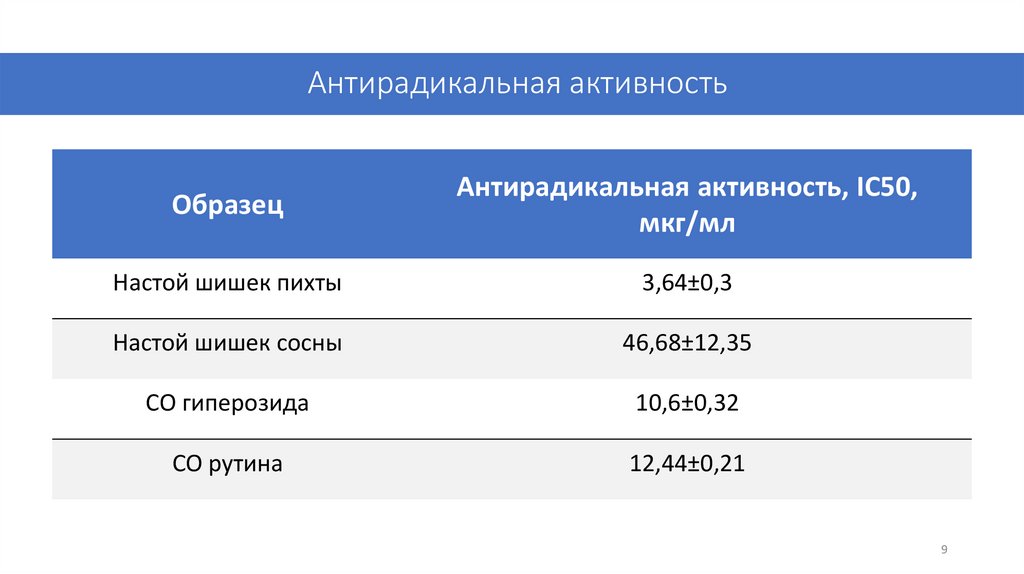1024x574 pixels.
Task: Click the slide page number 9
Action: [x=944, y=550]
